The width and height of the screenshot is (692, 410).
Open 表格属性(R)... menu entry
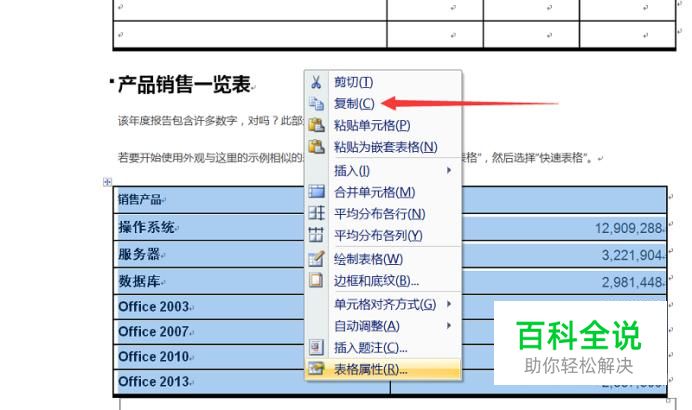coord(383,369)
